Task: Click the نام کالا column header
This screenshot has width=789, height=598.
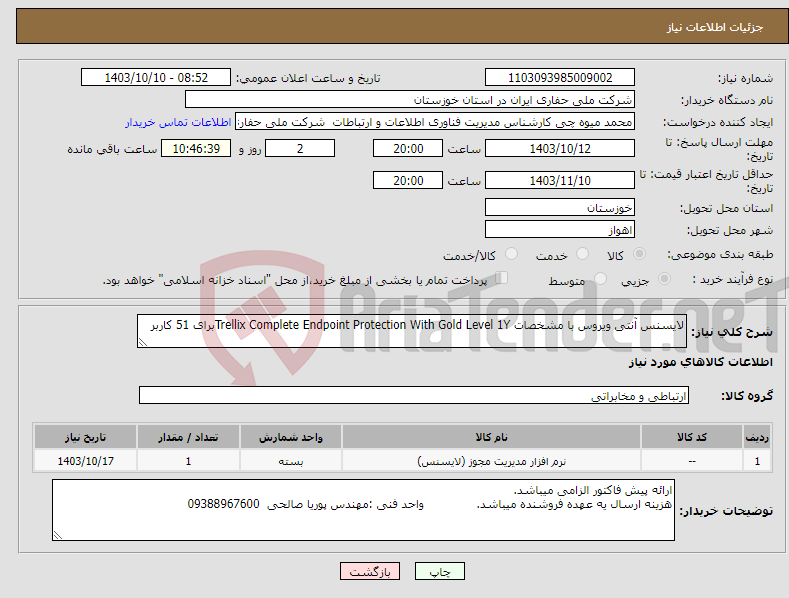Action: 492,437
